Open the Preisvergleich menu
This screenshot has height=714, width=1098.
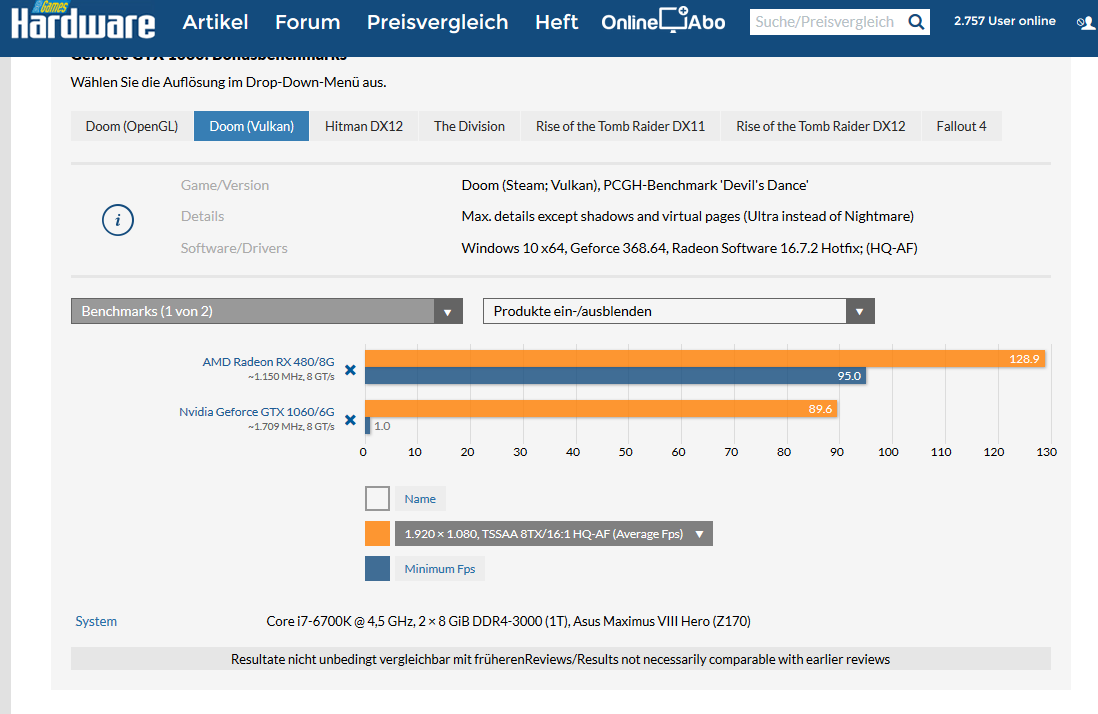click(438, 22)
